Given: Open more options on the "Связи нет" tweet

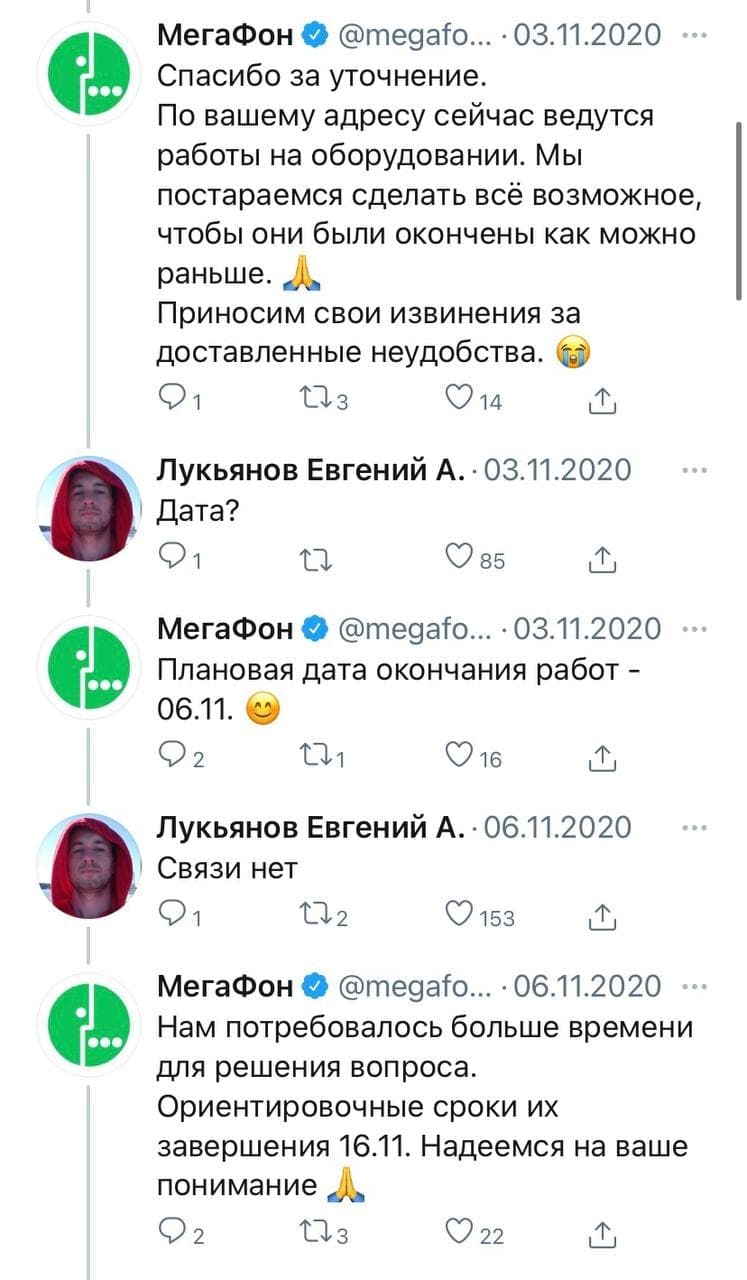Looking at the screenshot, I should pyautogui.click(x=691, y=827).
